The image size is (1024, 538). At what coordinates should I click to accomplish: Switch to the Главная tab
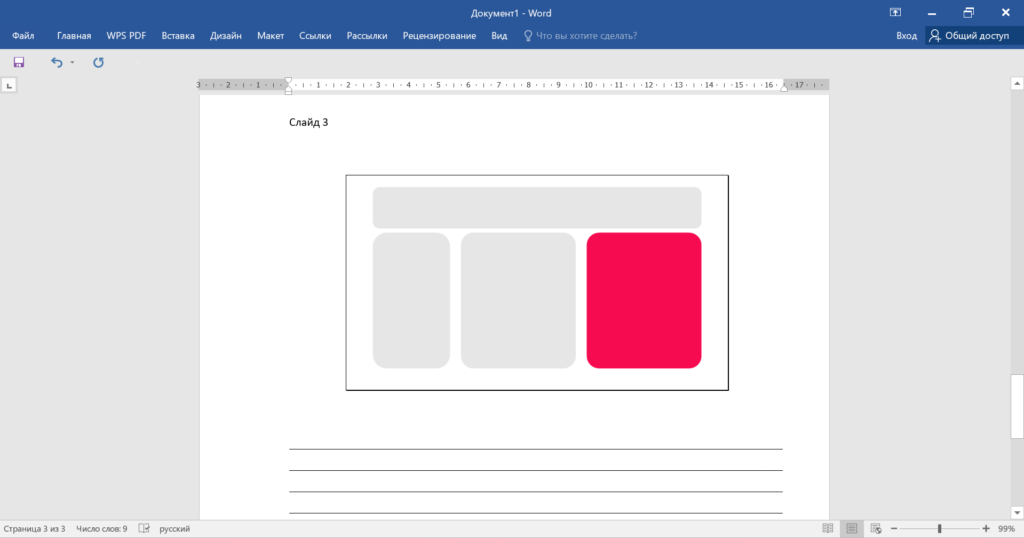74,36
